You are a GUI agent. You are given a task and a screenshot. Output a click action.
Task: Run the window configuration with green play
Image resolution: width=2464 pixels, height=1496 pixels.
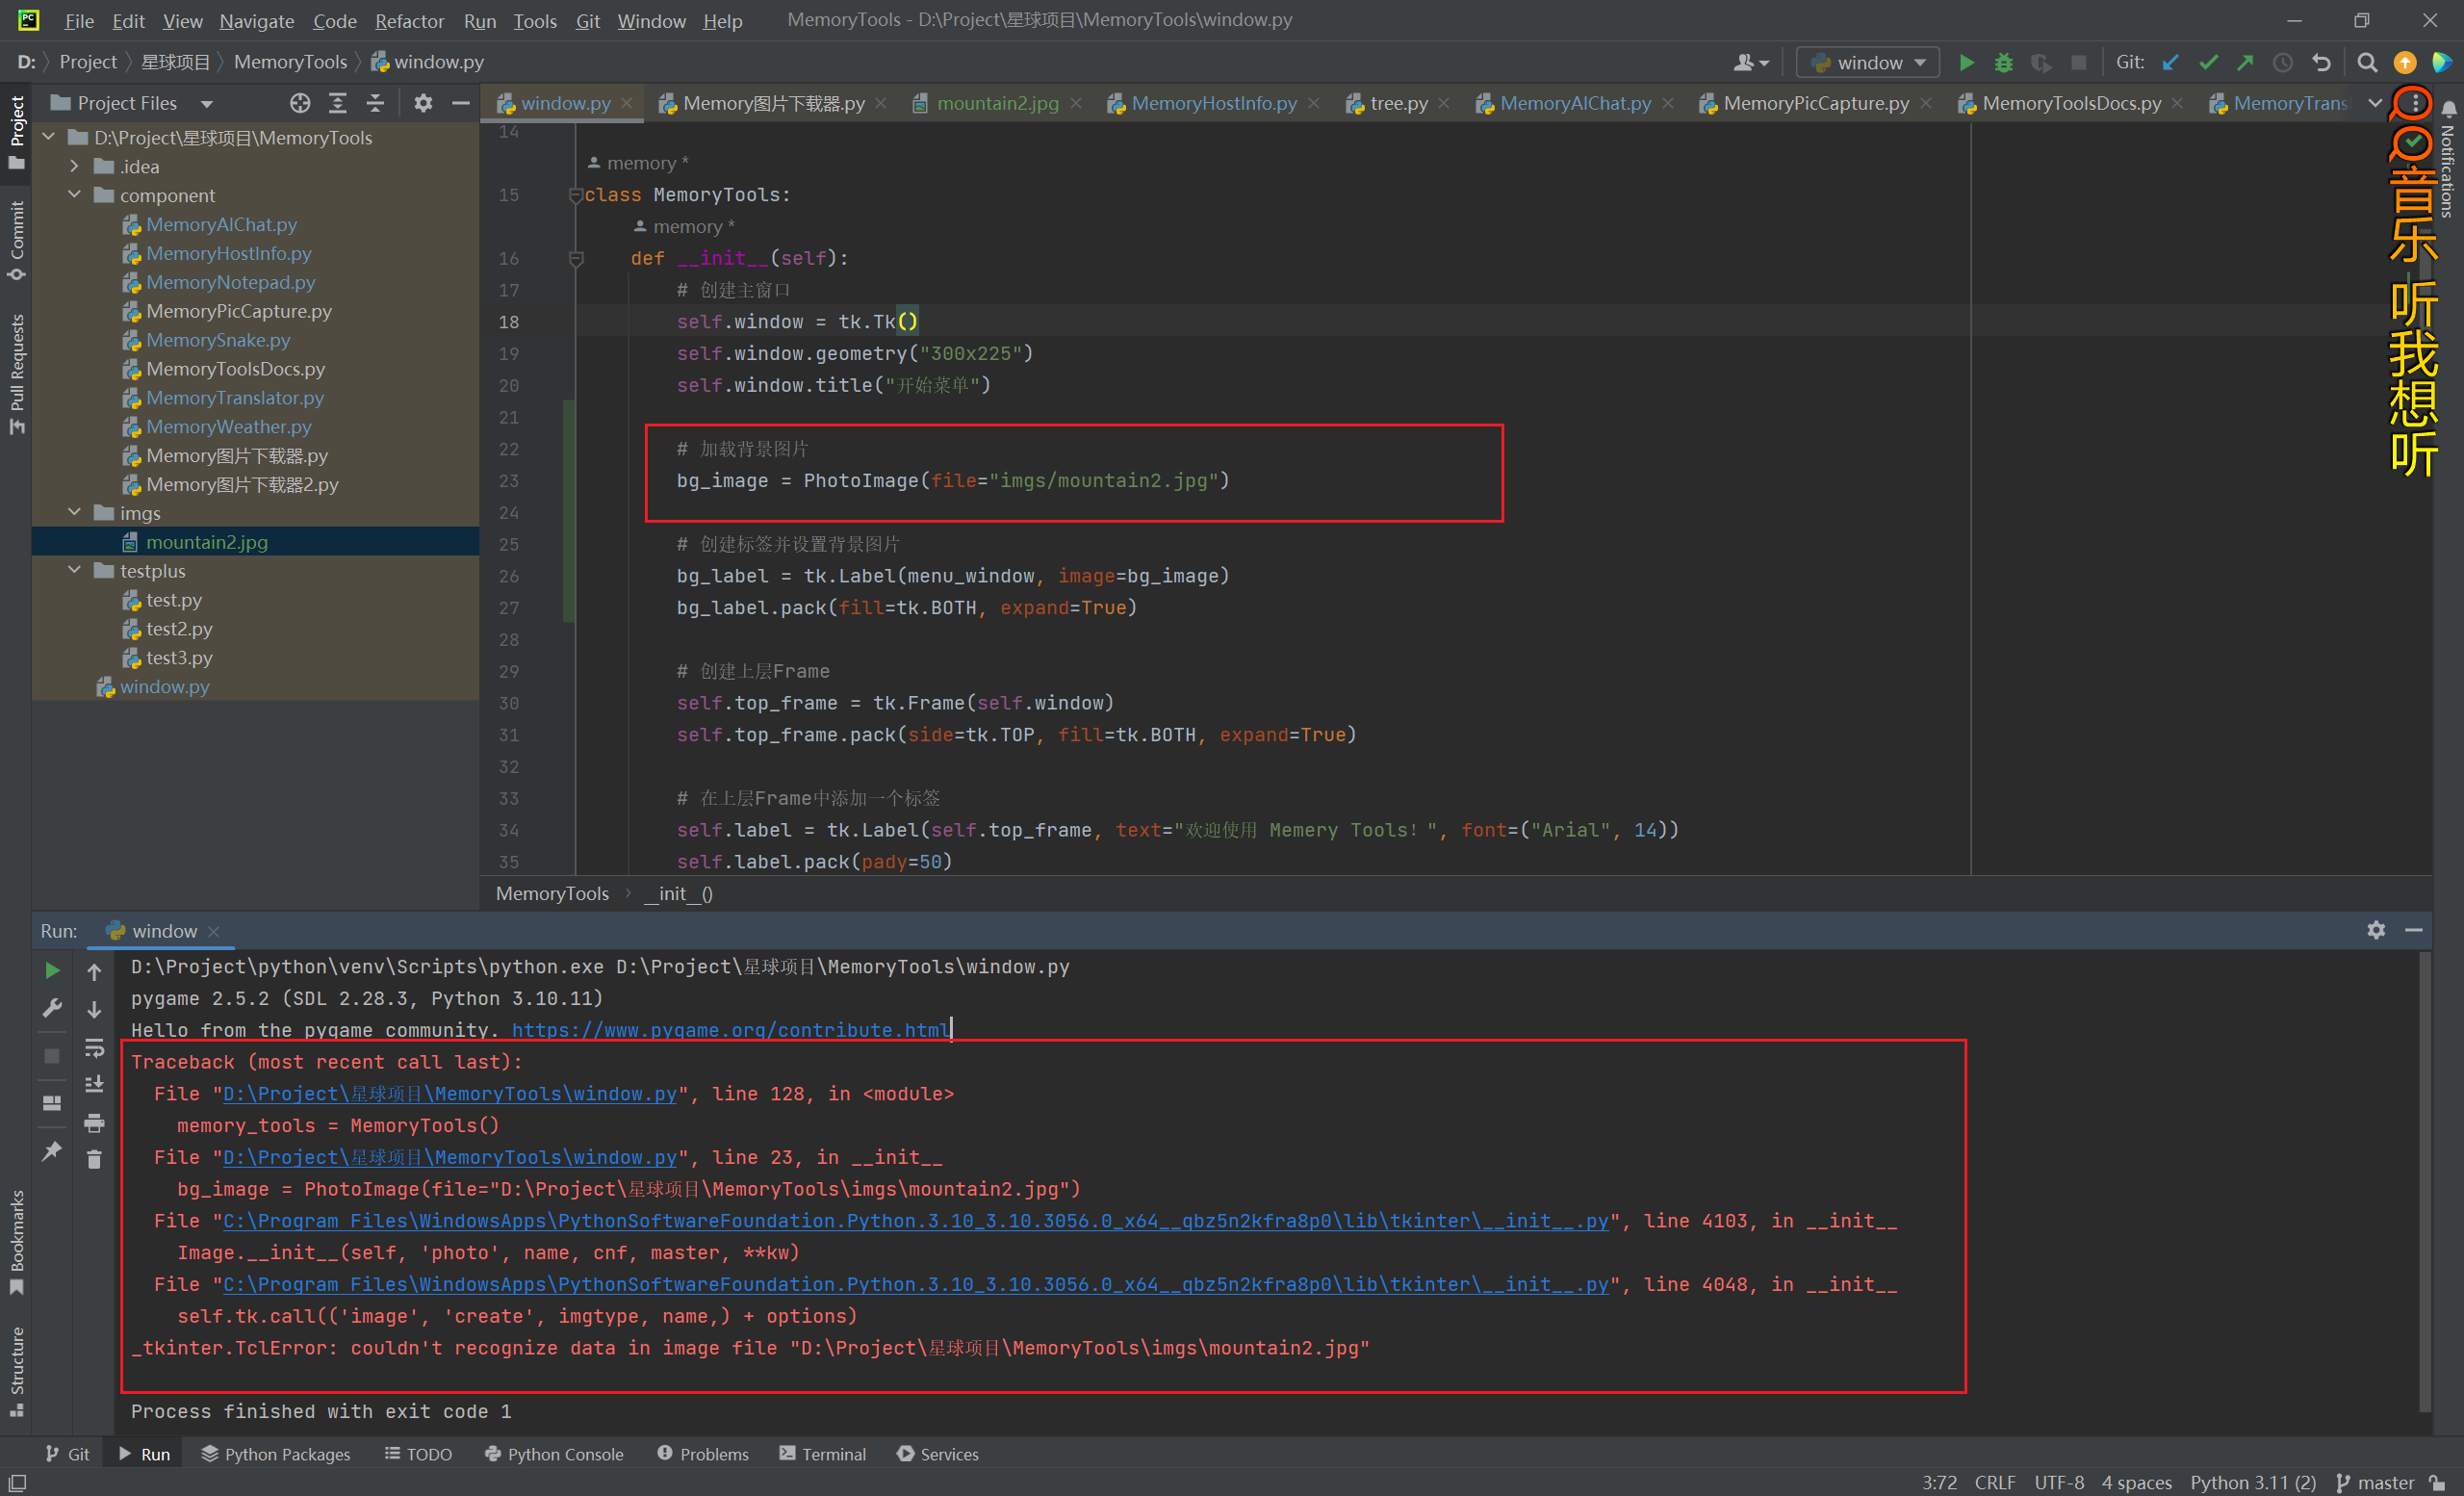[x=1966, y=62]
